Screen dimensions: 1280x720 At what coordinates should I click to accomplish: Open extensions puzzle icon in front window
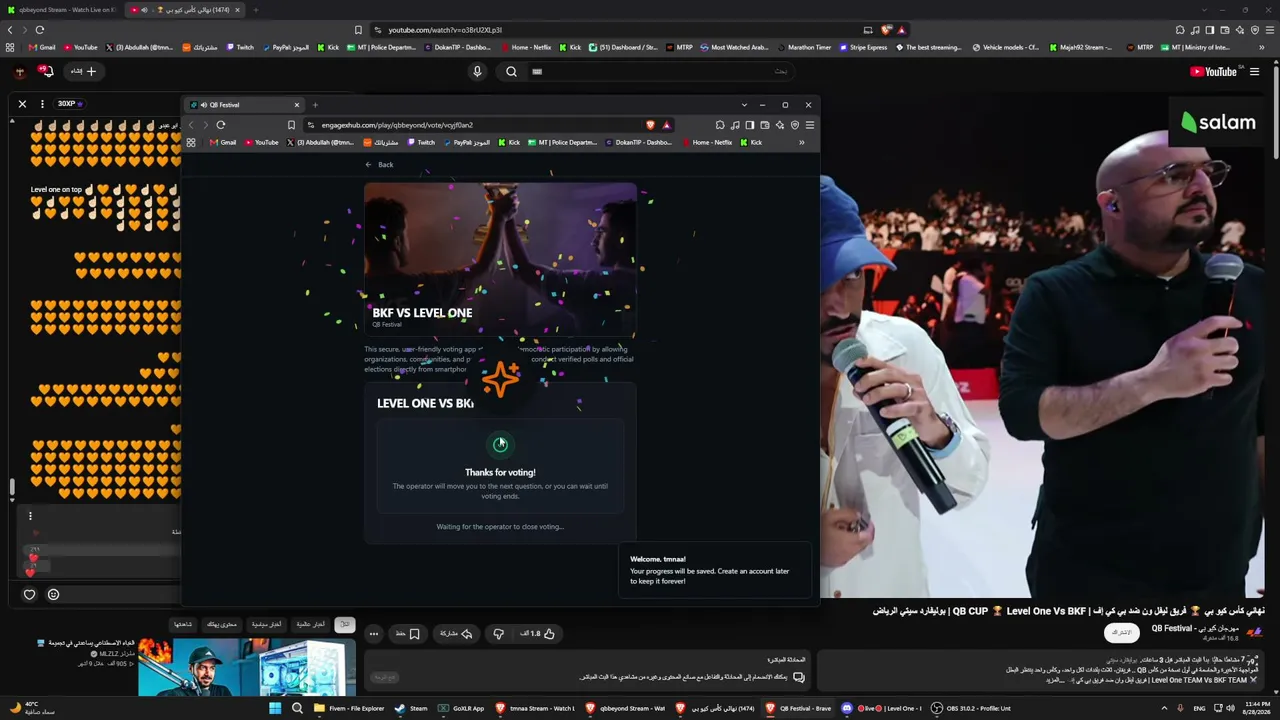[x=720, y=125]
